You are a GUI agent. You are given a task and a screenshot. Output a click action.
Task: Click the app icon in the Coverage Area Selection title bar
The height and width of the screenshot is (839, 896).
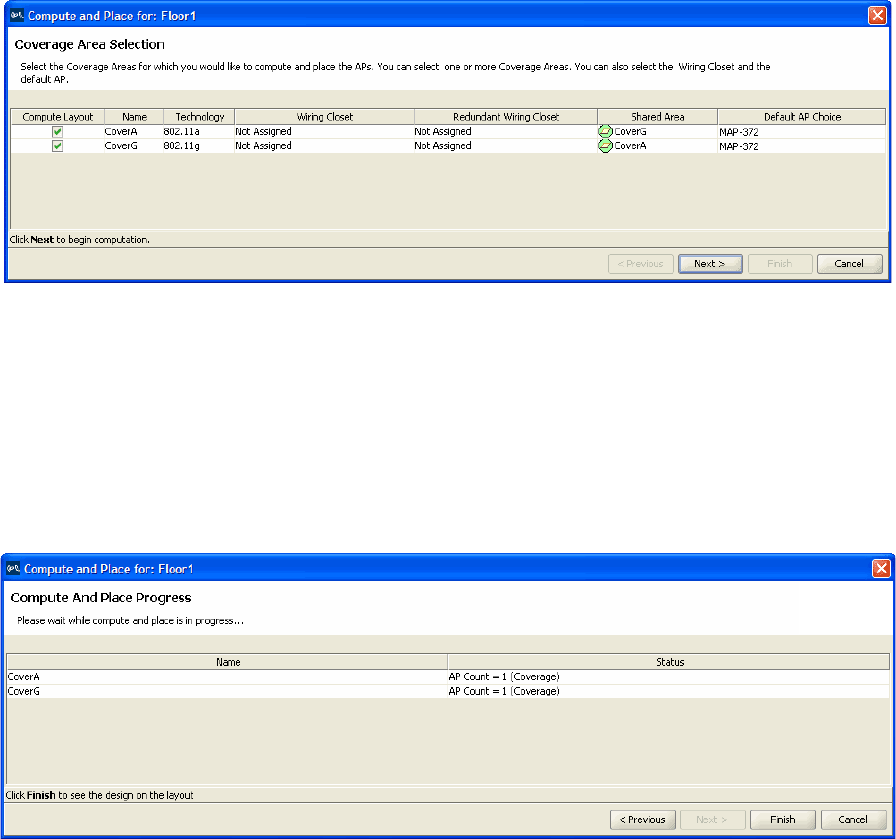point(15,15)
